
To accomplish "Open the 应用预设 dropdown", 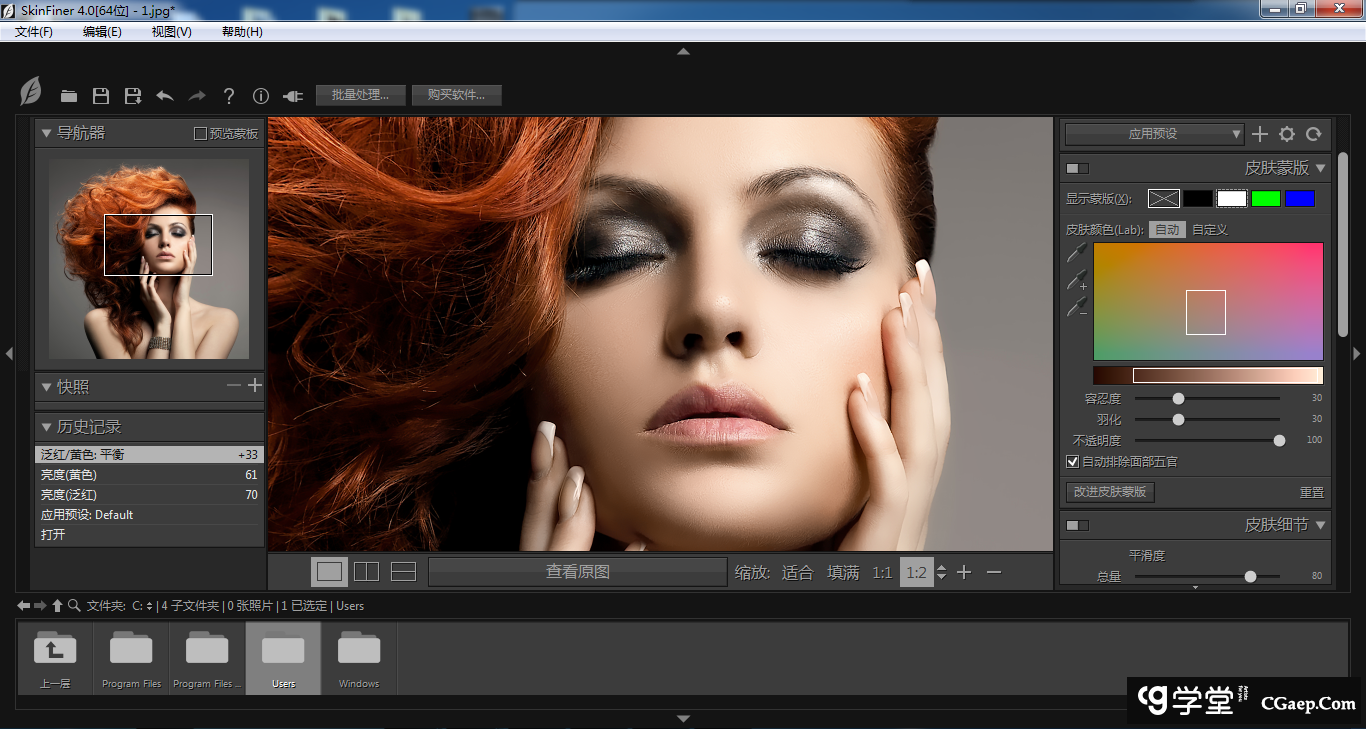I will click(x=1154, y=134).
